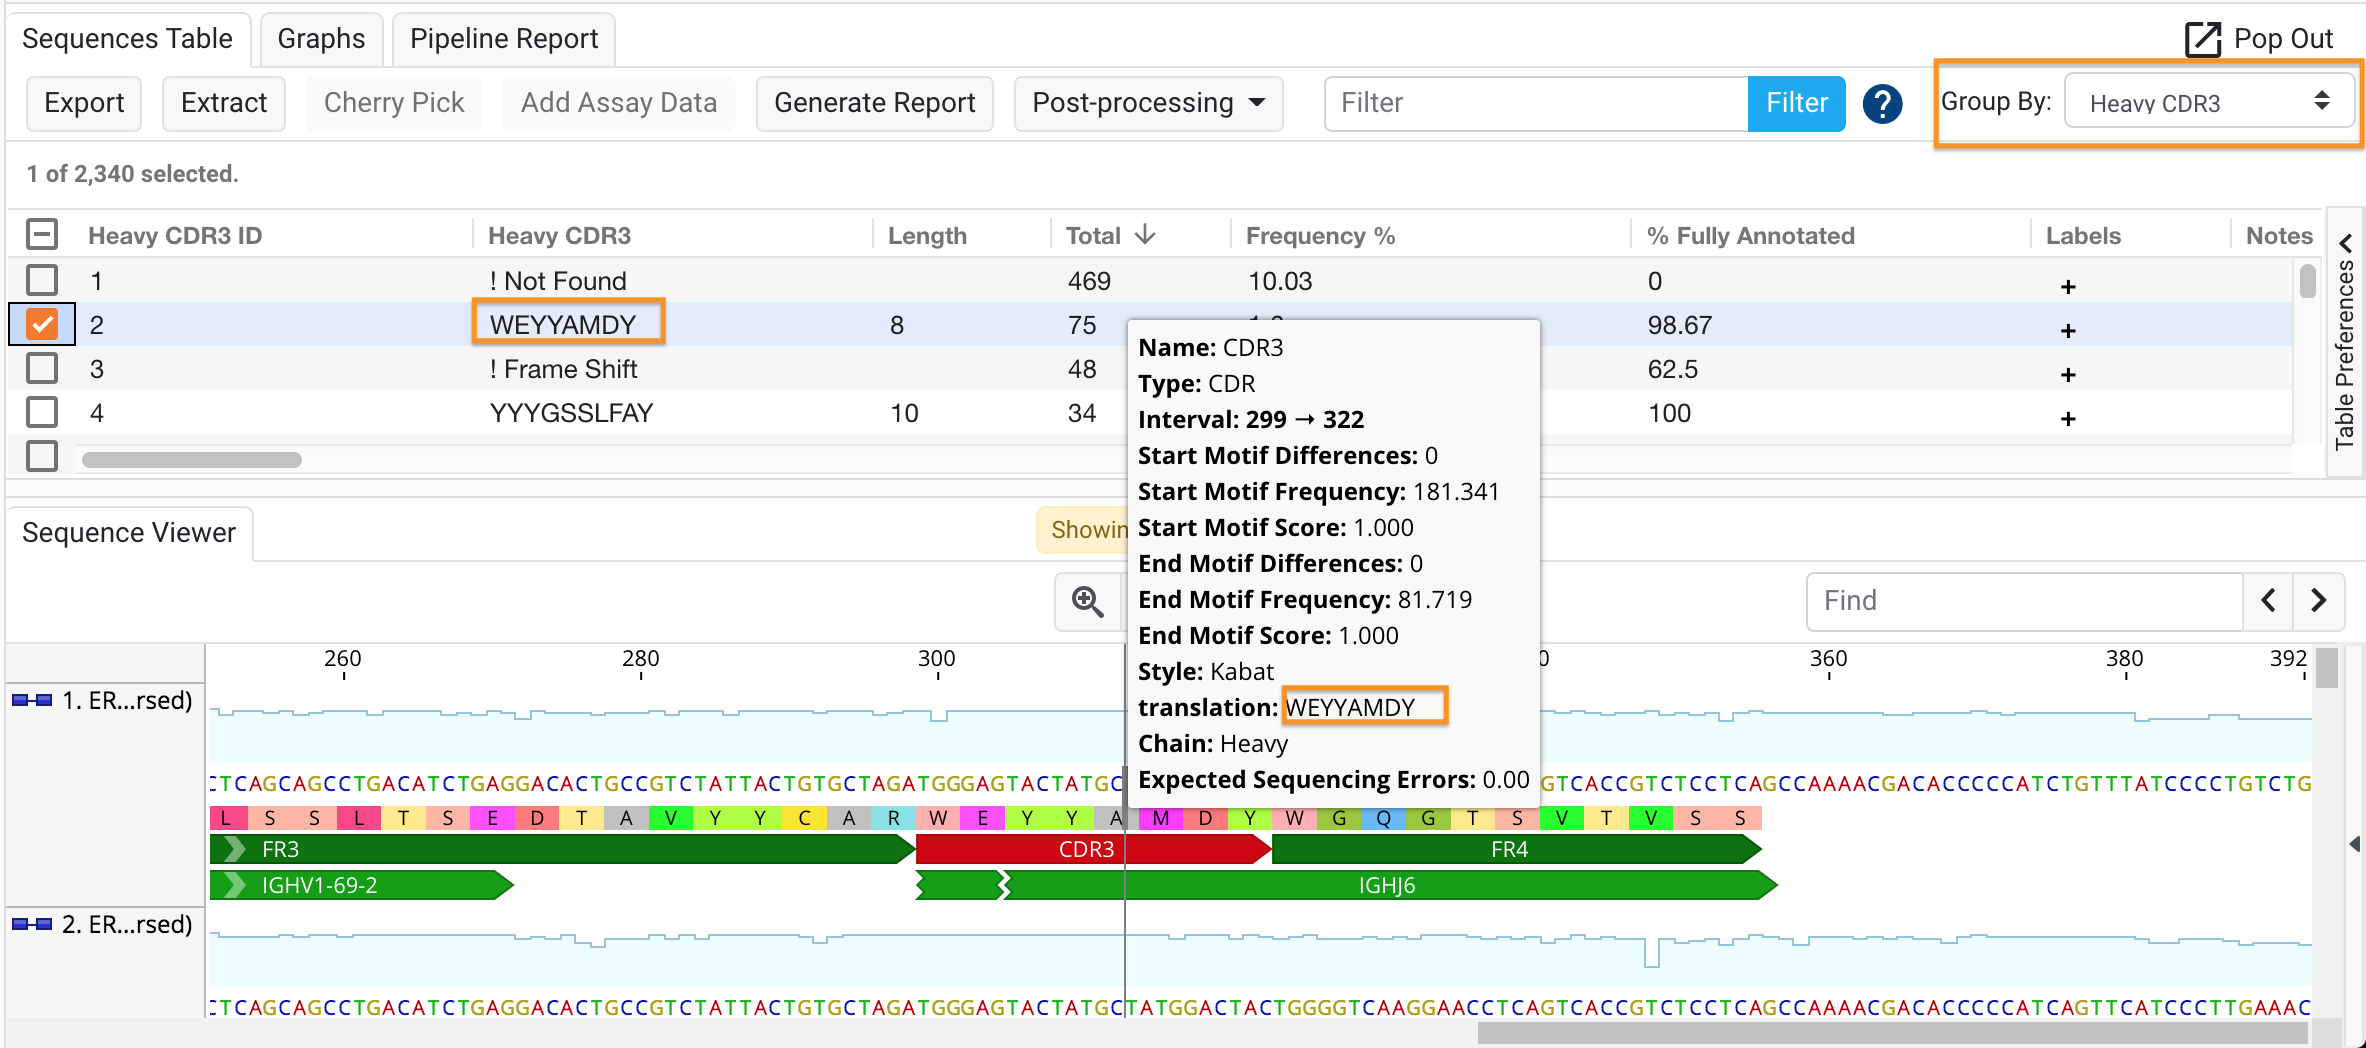The image size is (2366, 1048).
Task: Toggle the select-all header checkbox
Action: click(x=42, y=235)
